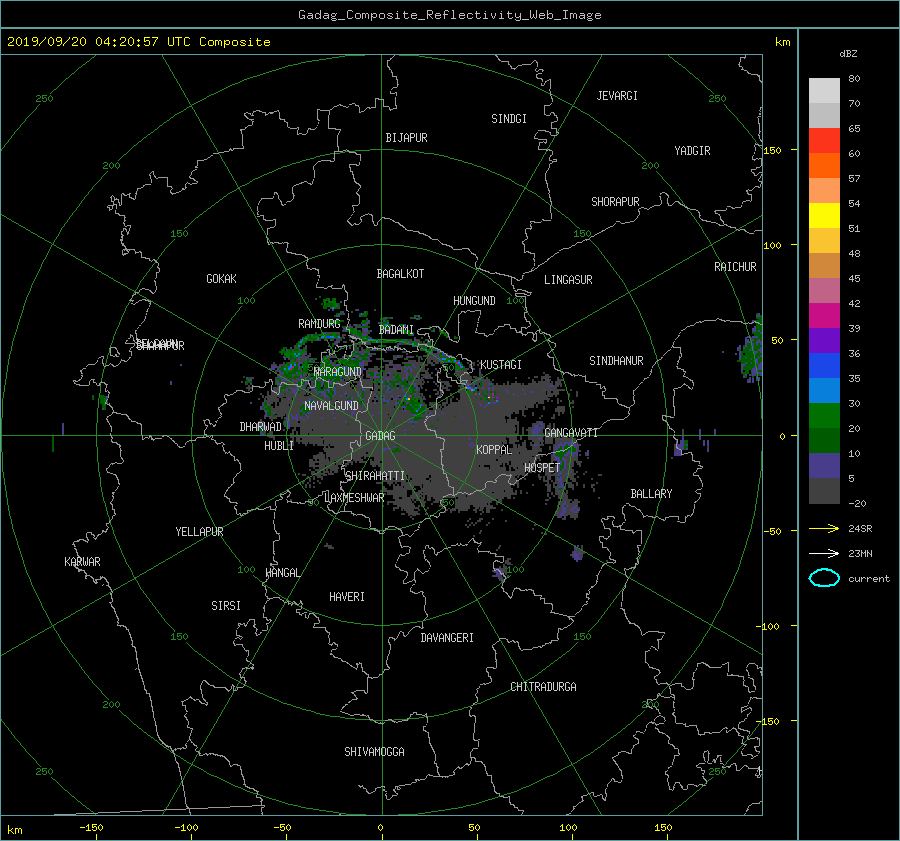Click the SHIVAMOGGA city label
The width and height of the screenshot is (900, 841).
(x=374, y=752)
